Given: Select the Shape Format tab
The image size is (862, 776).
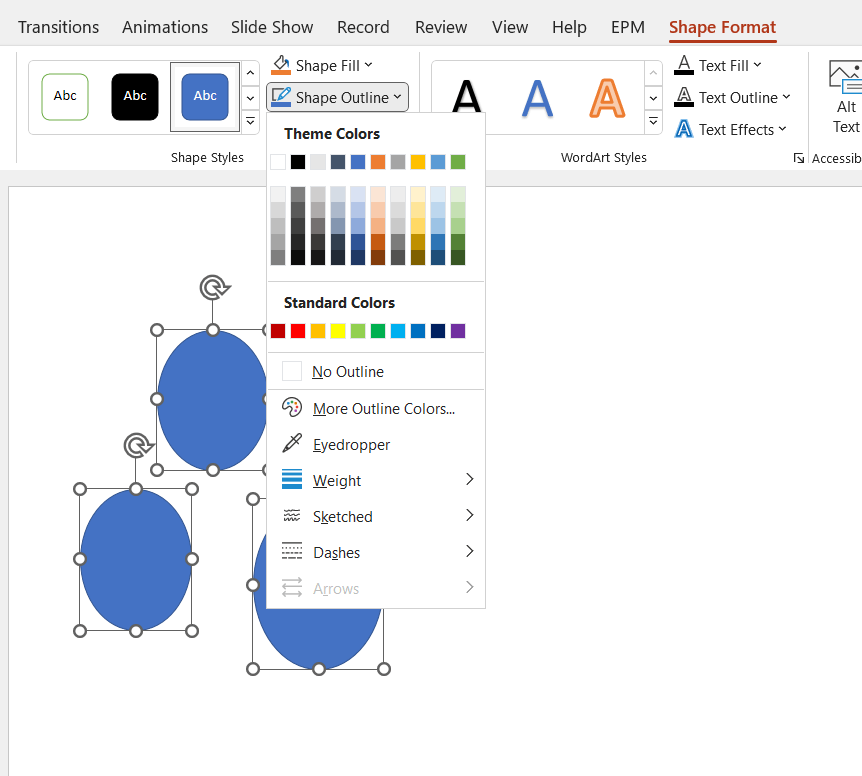Looking at the screenshot, I should [x=722, y=27].
